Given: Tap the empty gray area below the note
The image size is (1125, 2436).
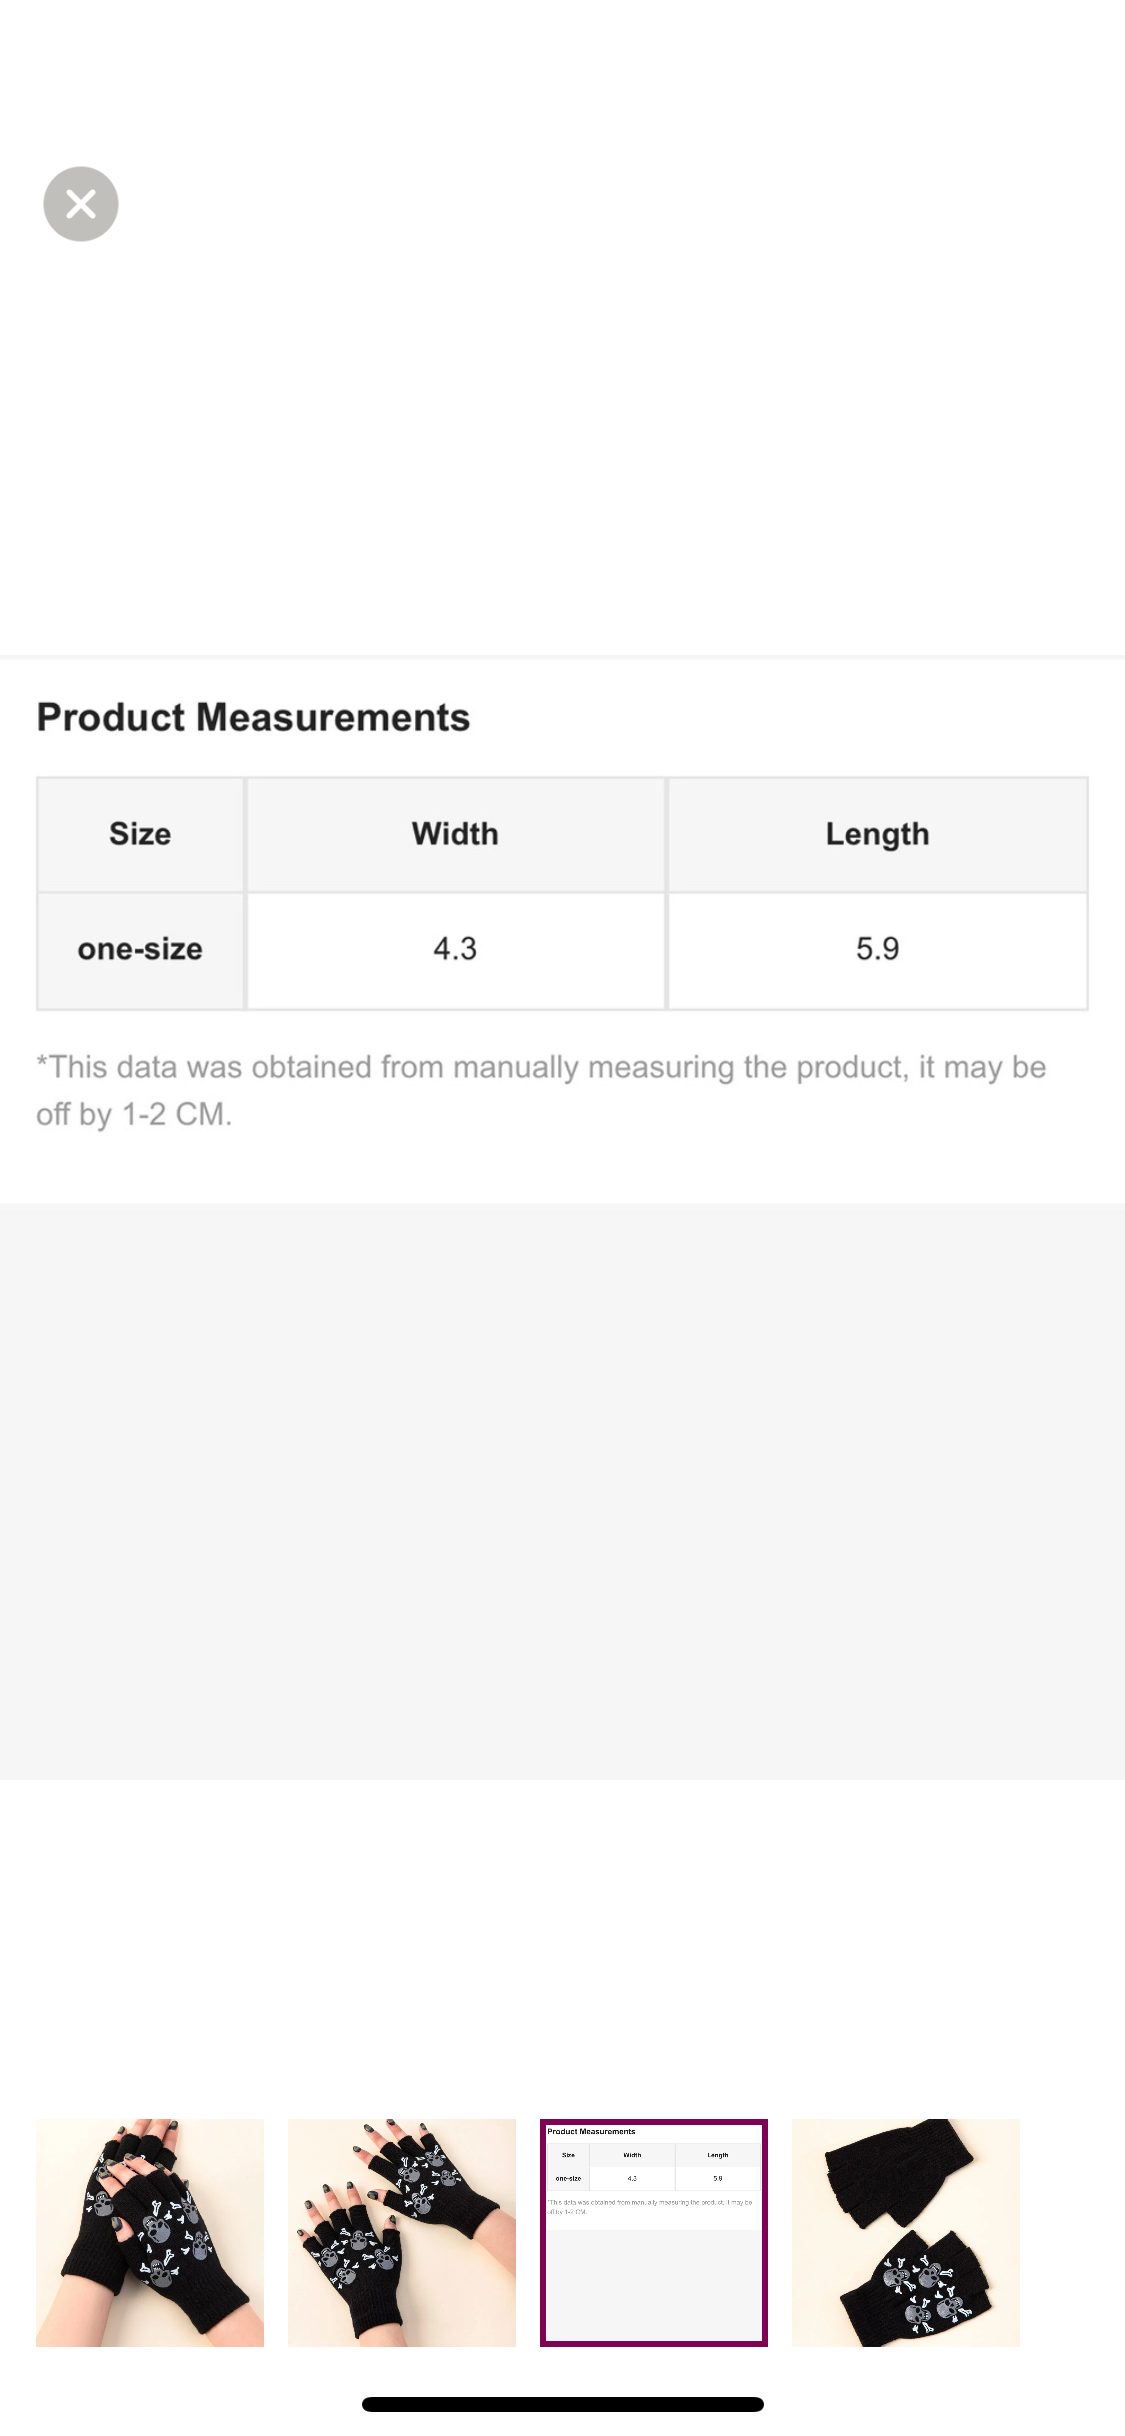Looking at the screenshot, I should 562,1490.
